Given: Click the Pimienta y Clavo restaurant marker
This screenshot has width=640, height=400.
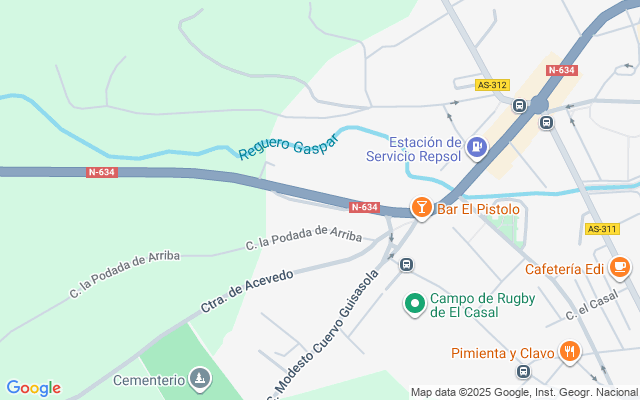Looking at the screenshot, I should point(569,352).
